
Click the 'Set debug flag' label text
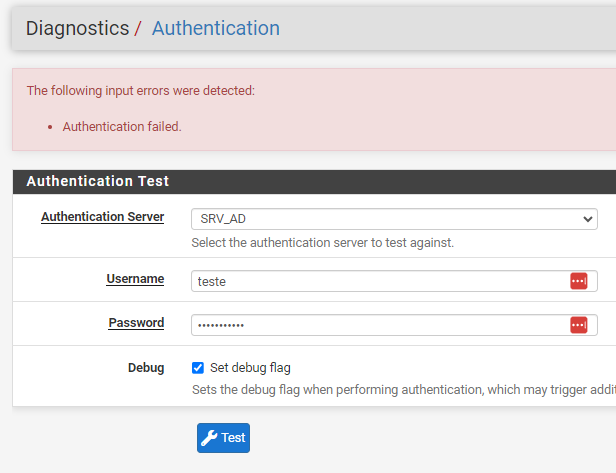click(250, 368)
